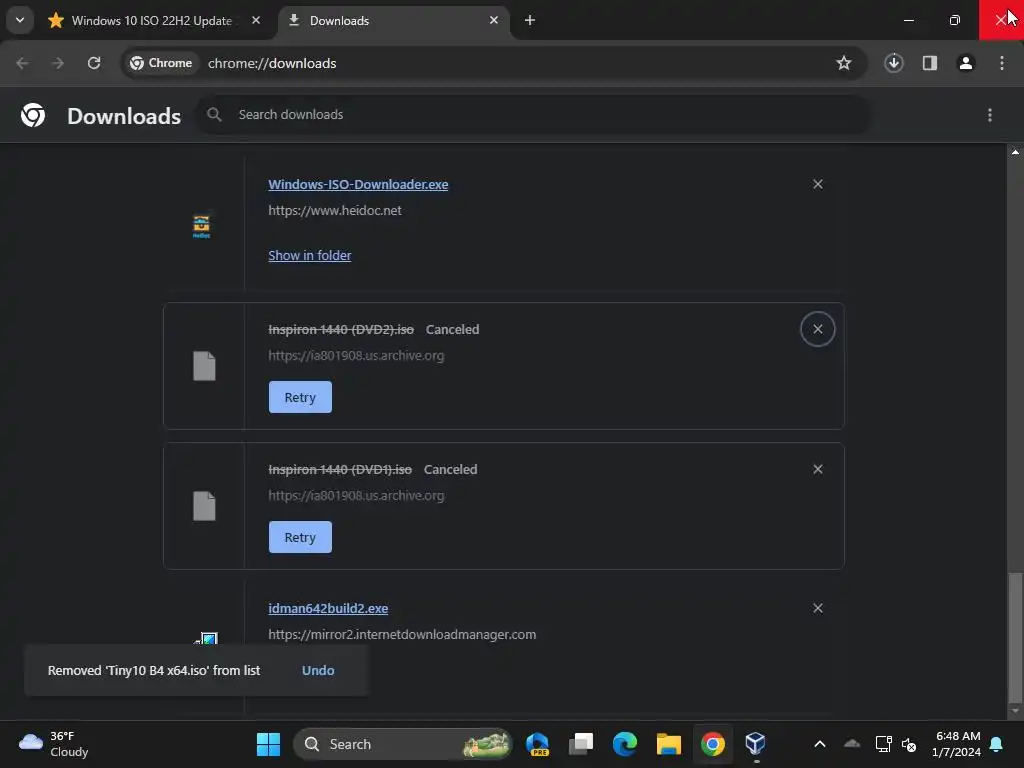Close the Downloads tab

click(494, 20)
